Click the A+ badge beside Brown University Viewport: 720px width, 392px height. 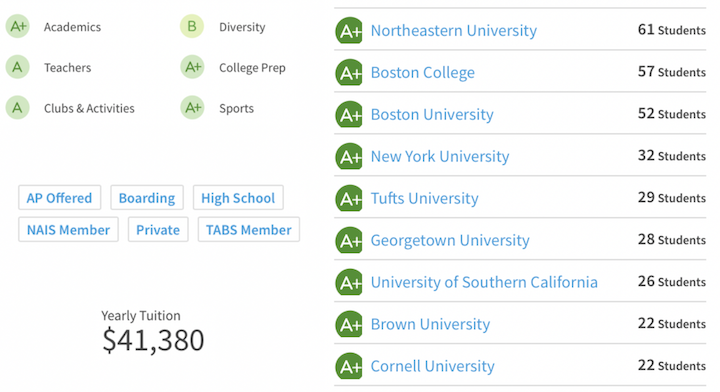[349, 324]
